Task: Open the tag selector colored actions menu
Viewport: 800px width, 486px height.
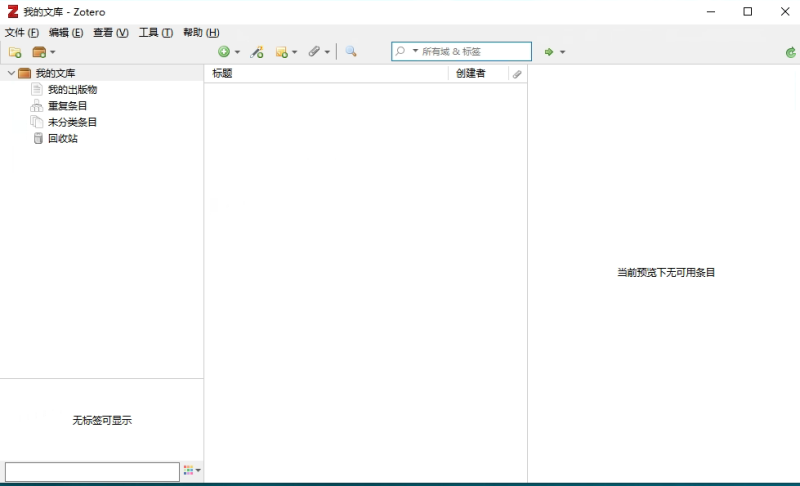Action: tap(192, 470)
